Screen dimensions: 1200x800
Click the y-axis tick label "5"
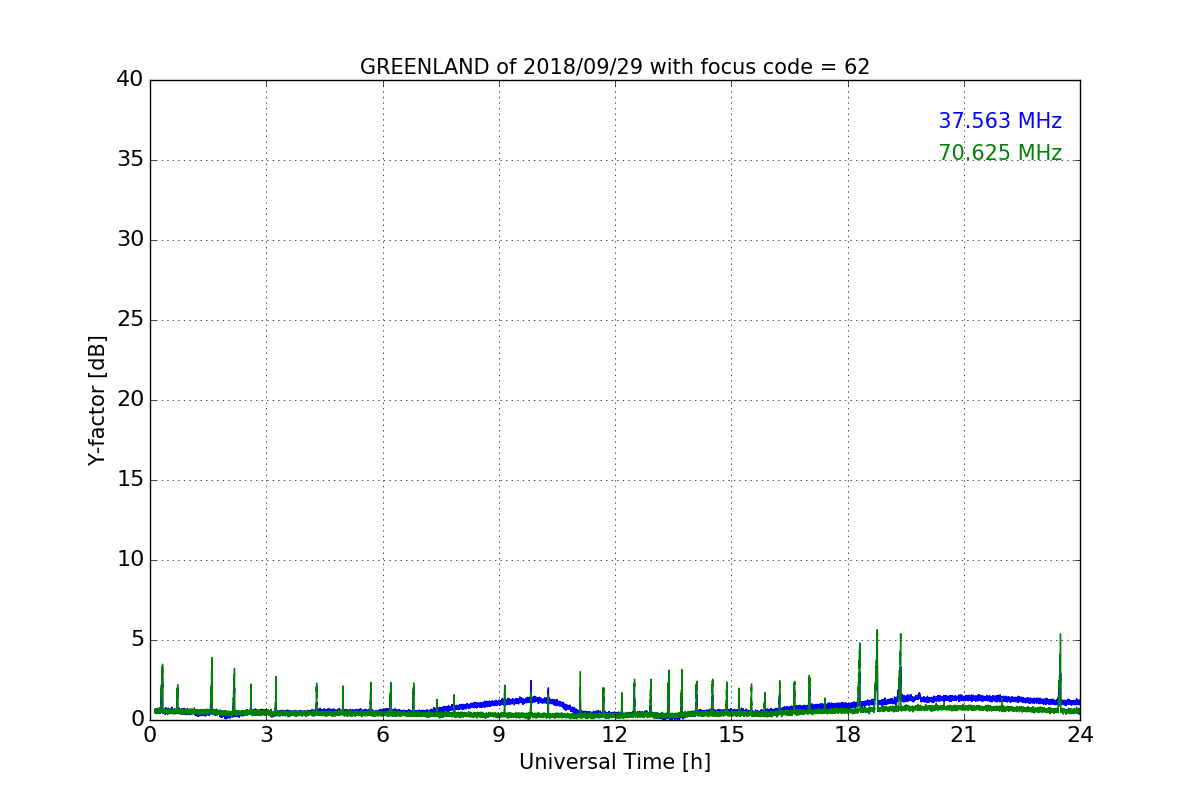point(137,640)
